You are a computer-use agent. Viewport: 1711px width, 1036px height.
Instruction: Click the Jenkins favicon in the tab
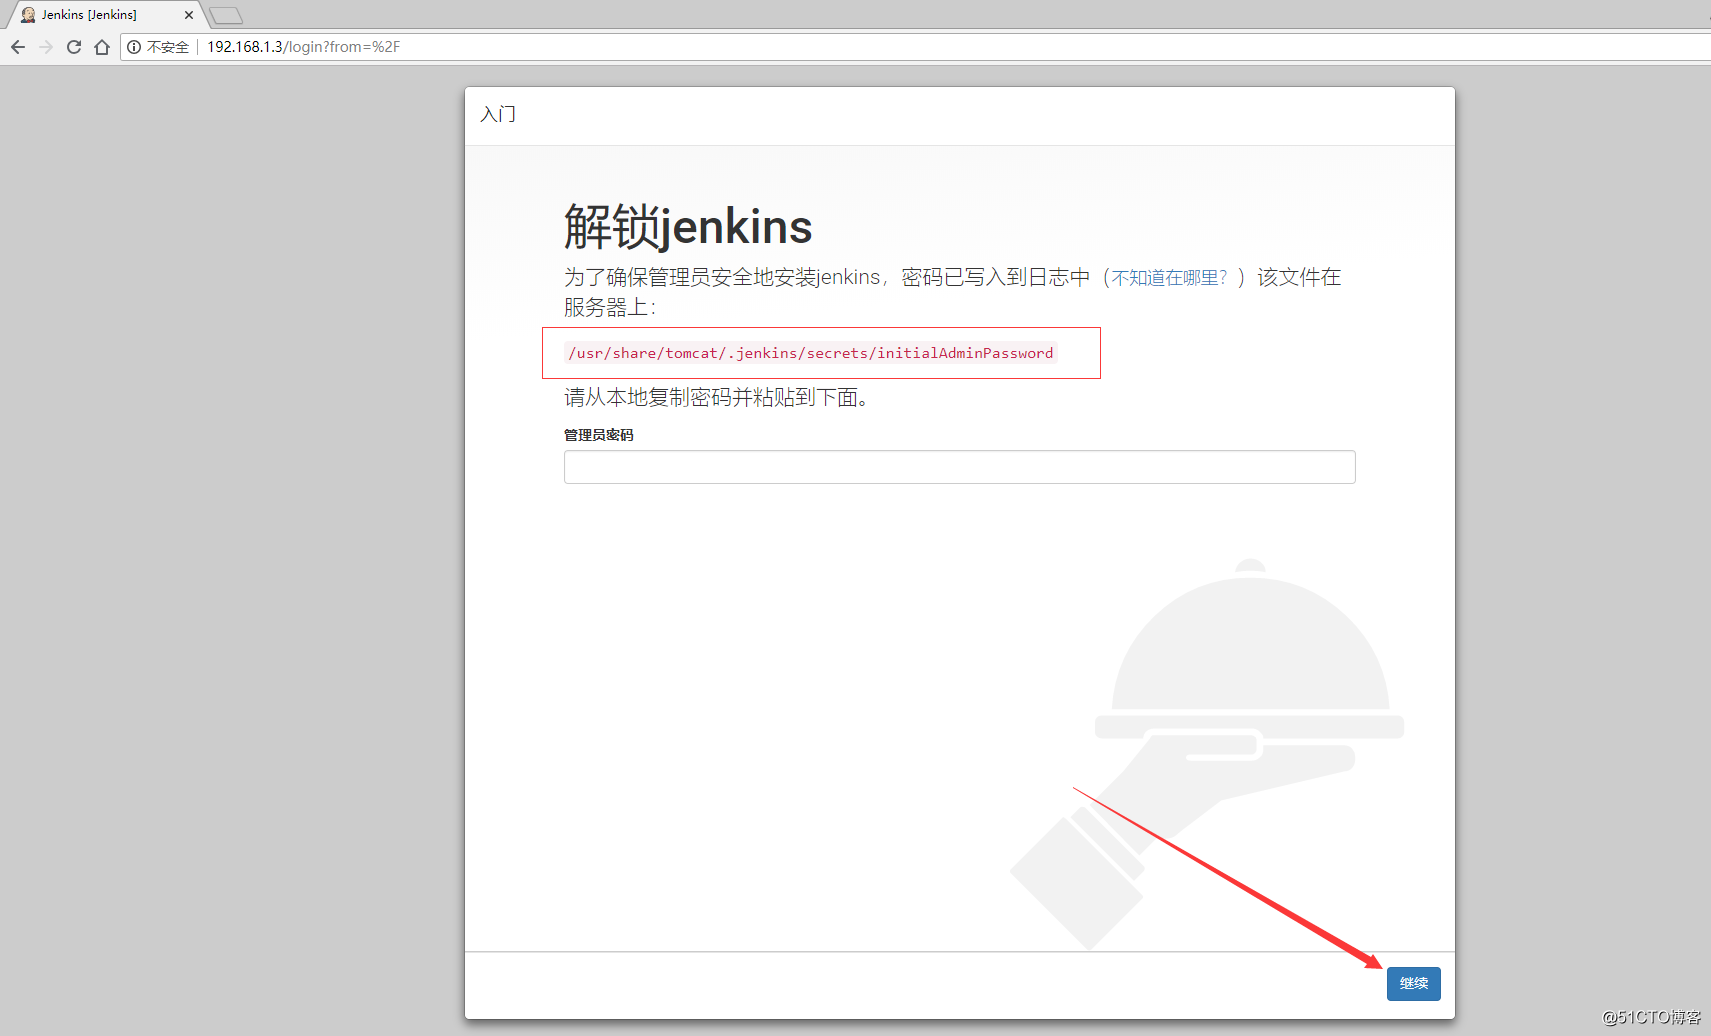(28, 15)
